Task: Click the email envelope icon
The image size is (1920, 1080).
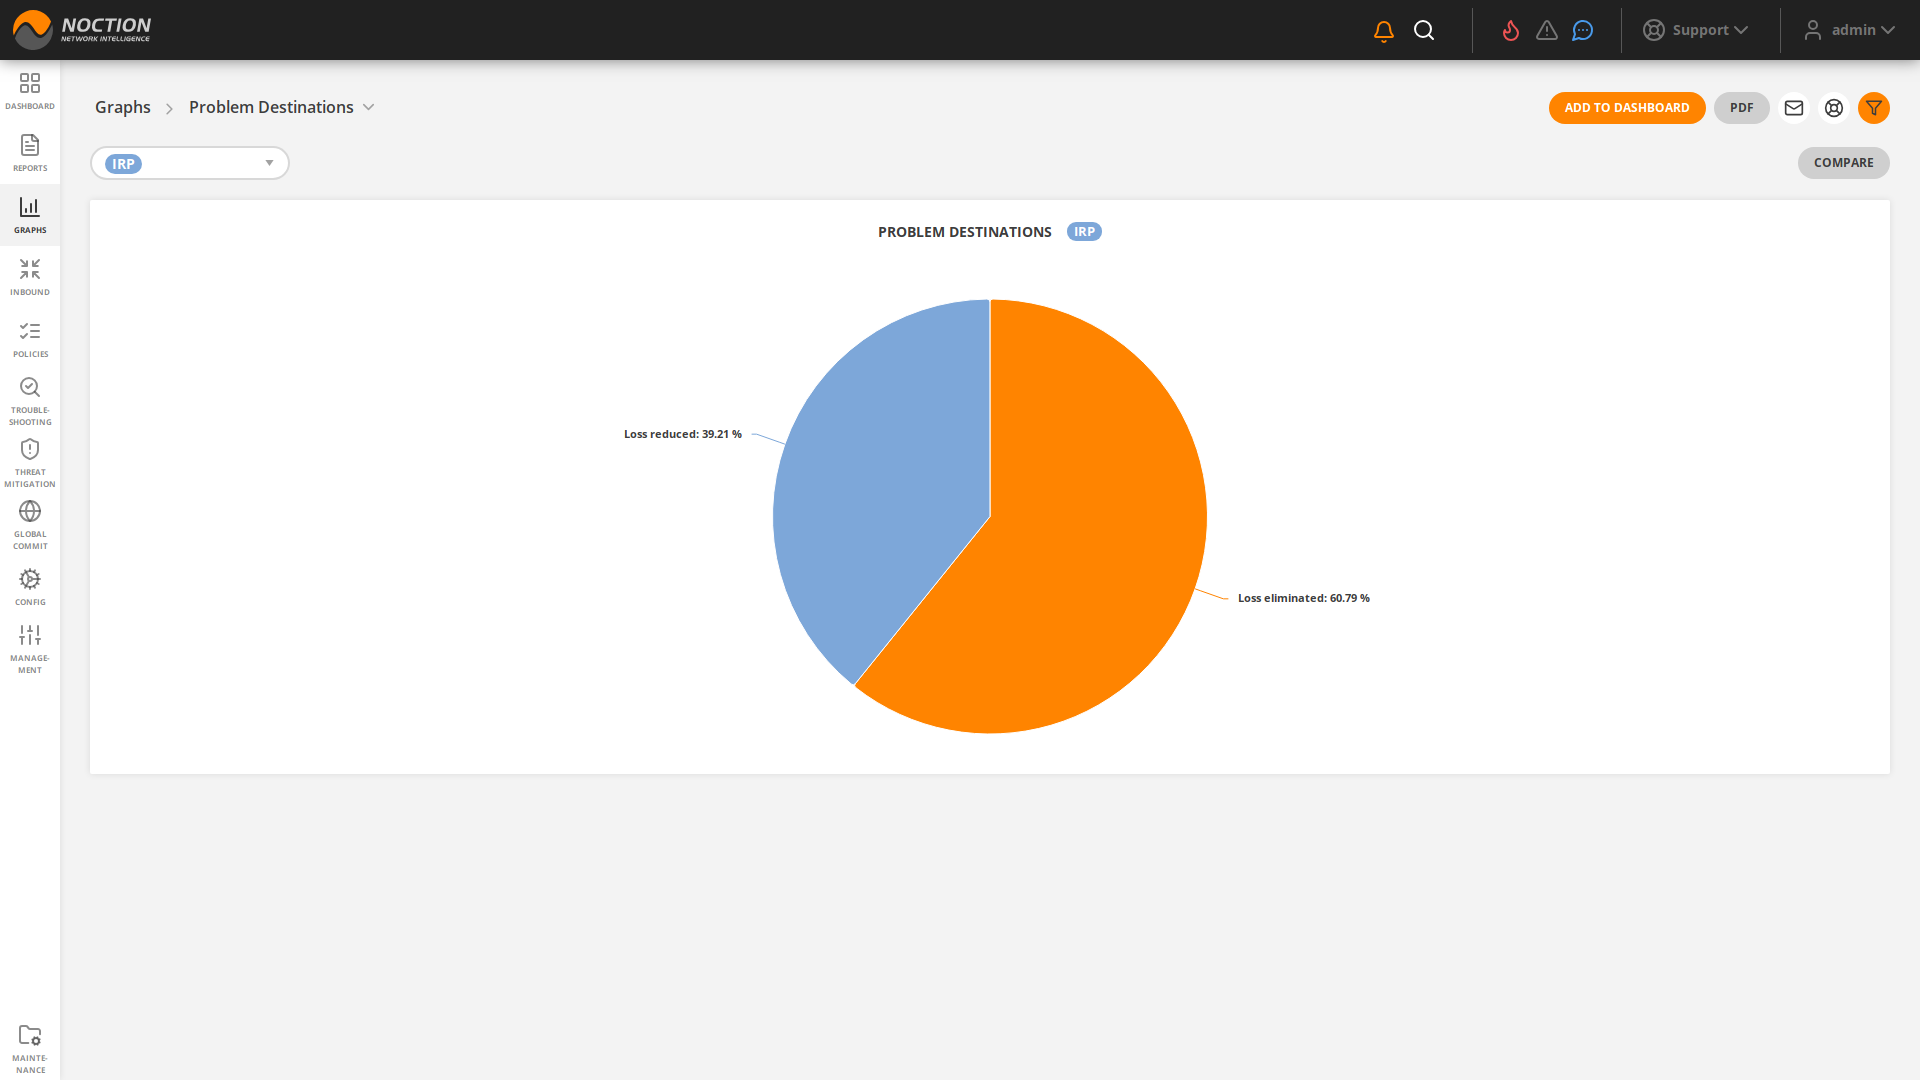Action: point(1793,108)
